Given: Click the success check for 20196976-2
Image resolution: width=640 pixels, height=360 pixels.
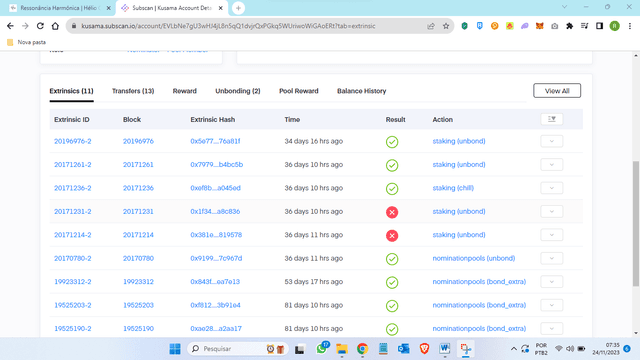Looking at the screenshot, I should 392,142.
